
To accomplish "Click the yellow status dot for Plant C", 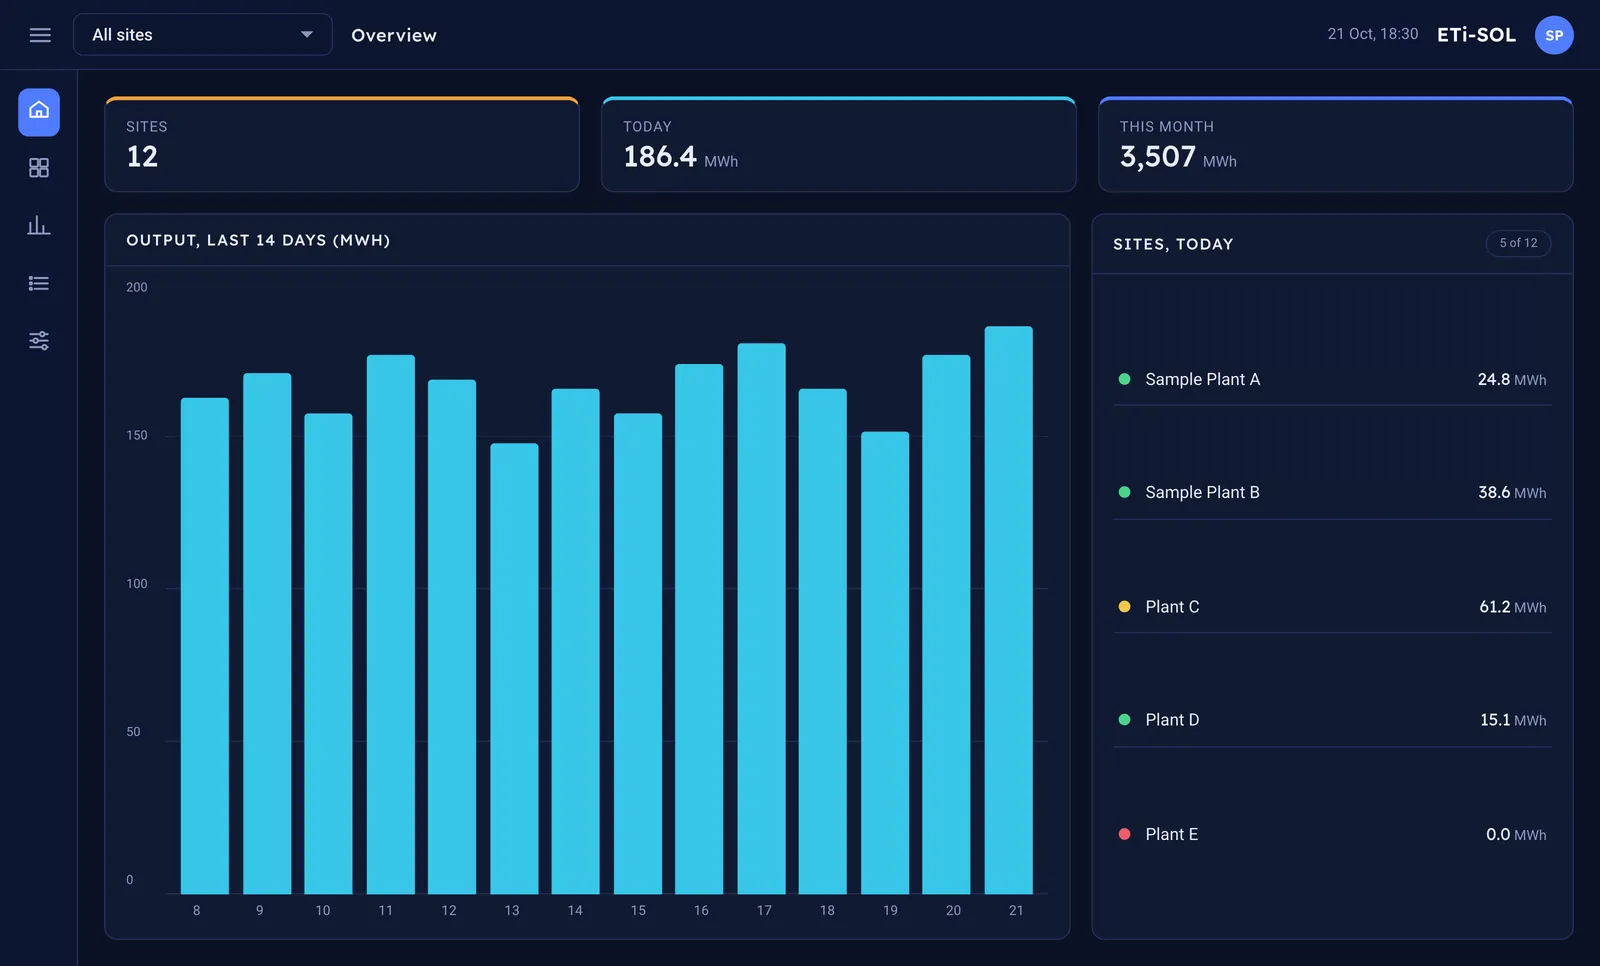I will coord(1124,606).
